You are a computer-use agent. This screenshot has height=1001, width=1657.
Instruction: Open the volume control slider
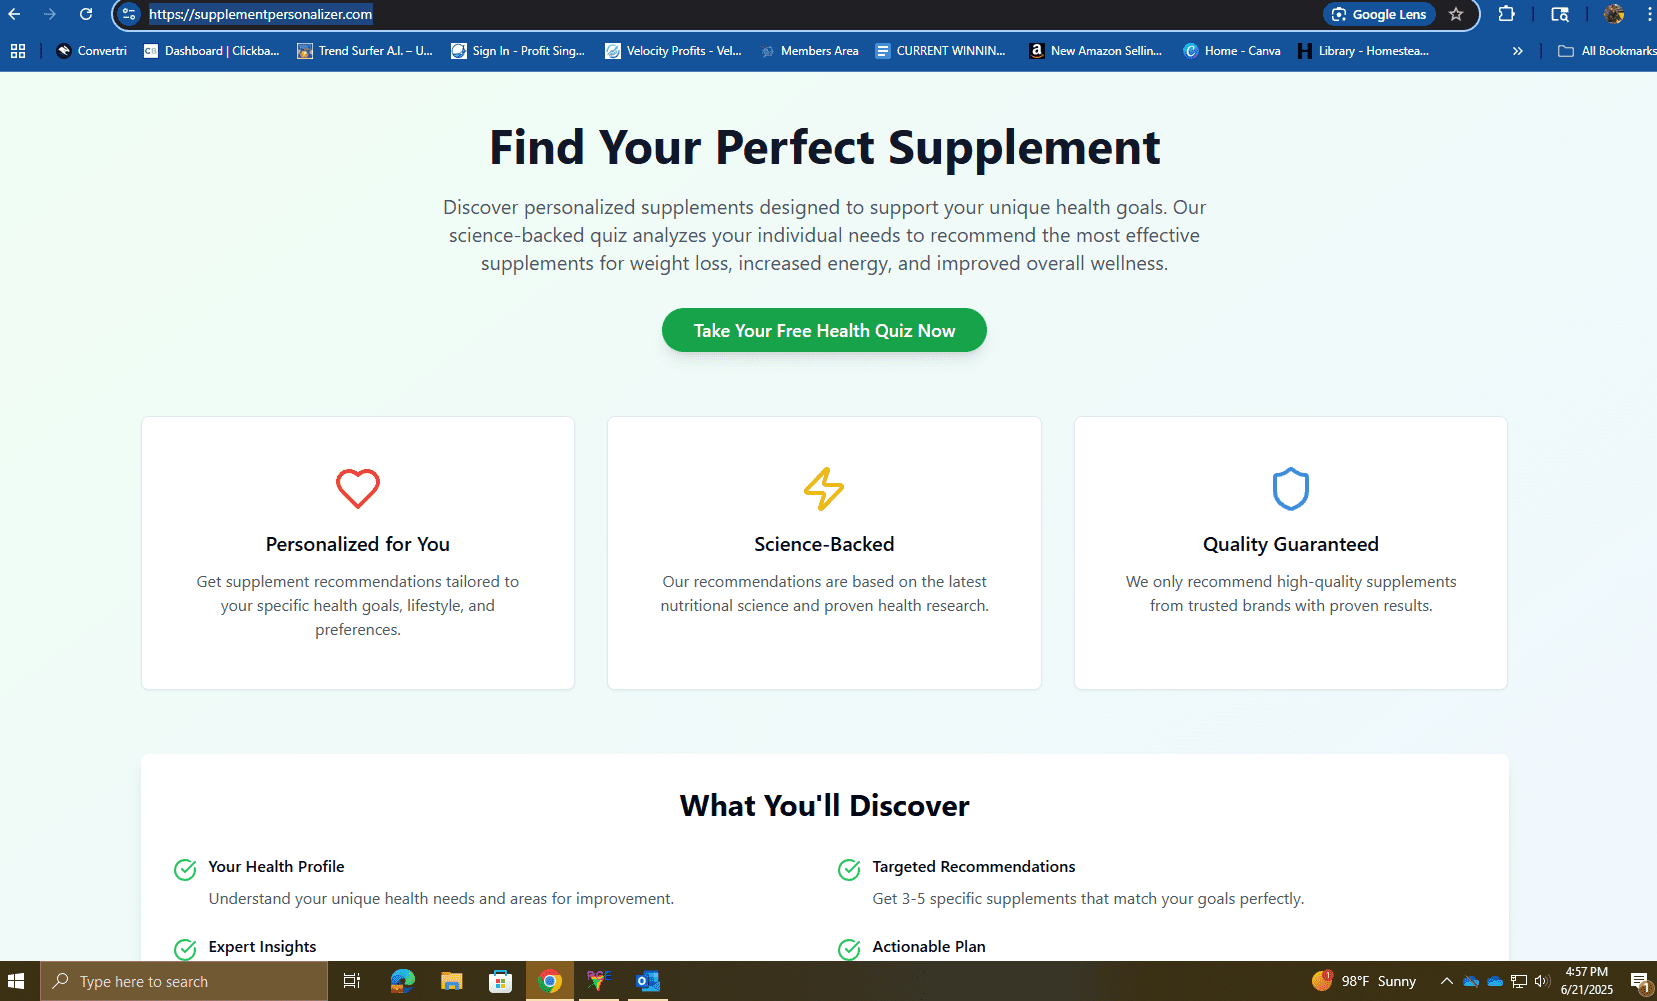1543,981
